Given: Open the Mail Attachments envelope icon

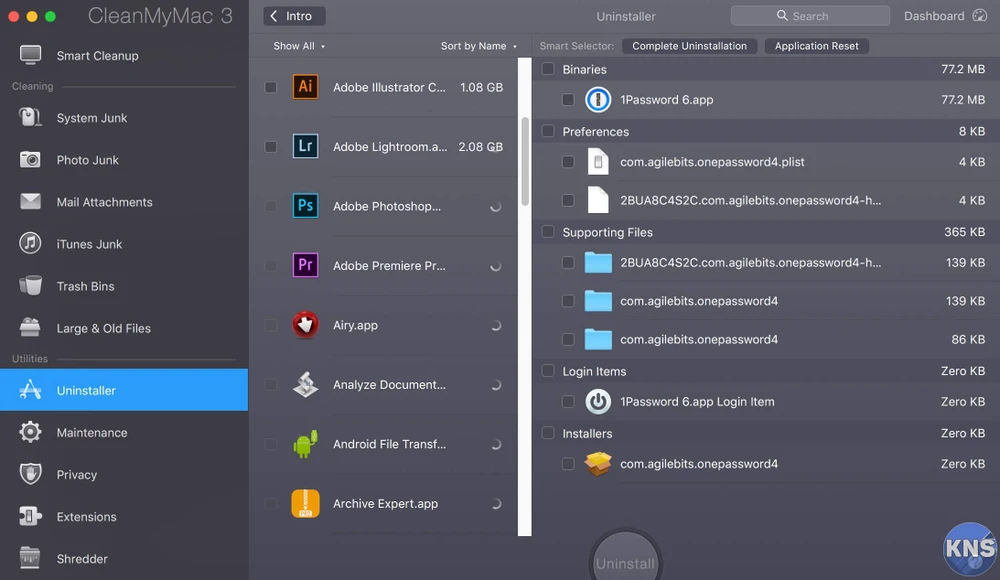Looking at the screenshot, I should [x=31, y=202].
